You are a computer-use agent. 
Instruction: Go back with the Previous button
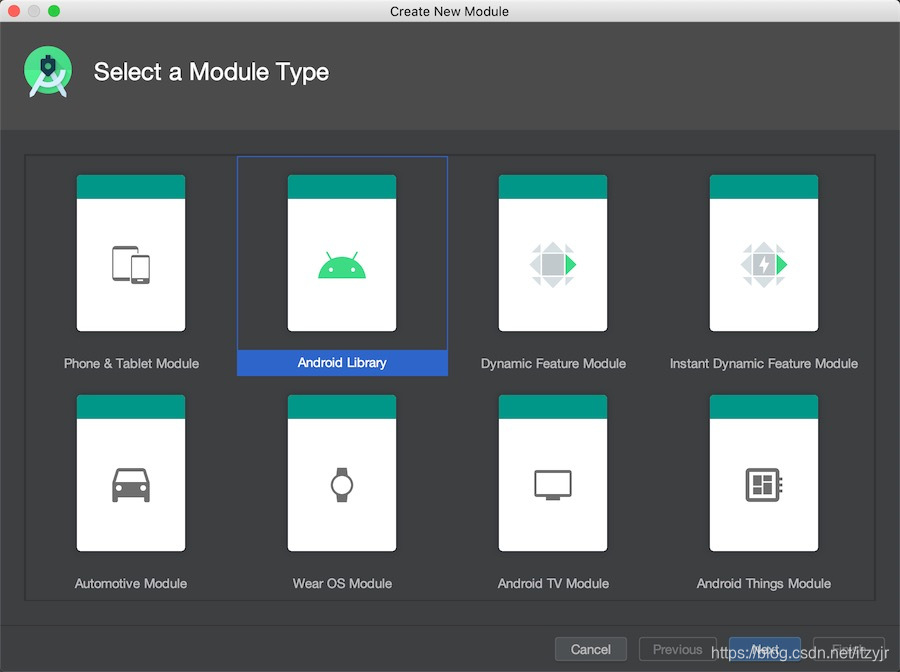pyautogui.click(x=678, y=649)
